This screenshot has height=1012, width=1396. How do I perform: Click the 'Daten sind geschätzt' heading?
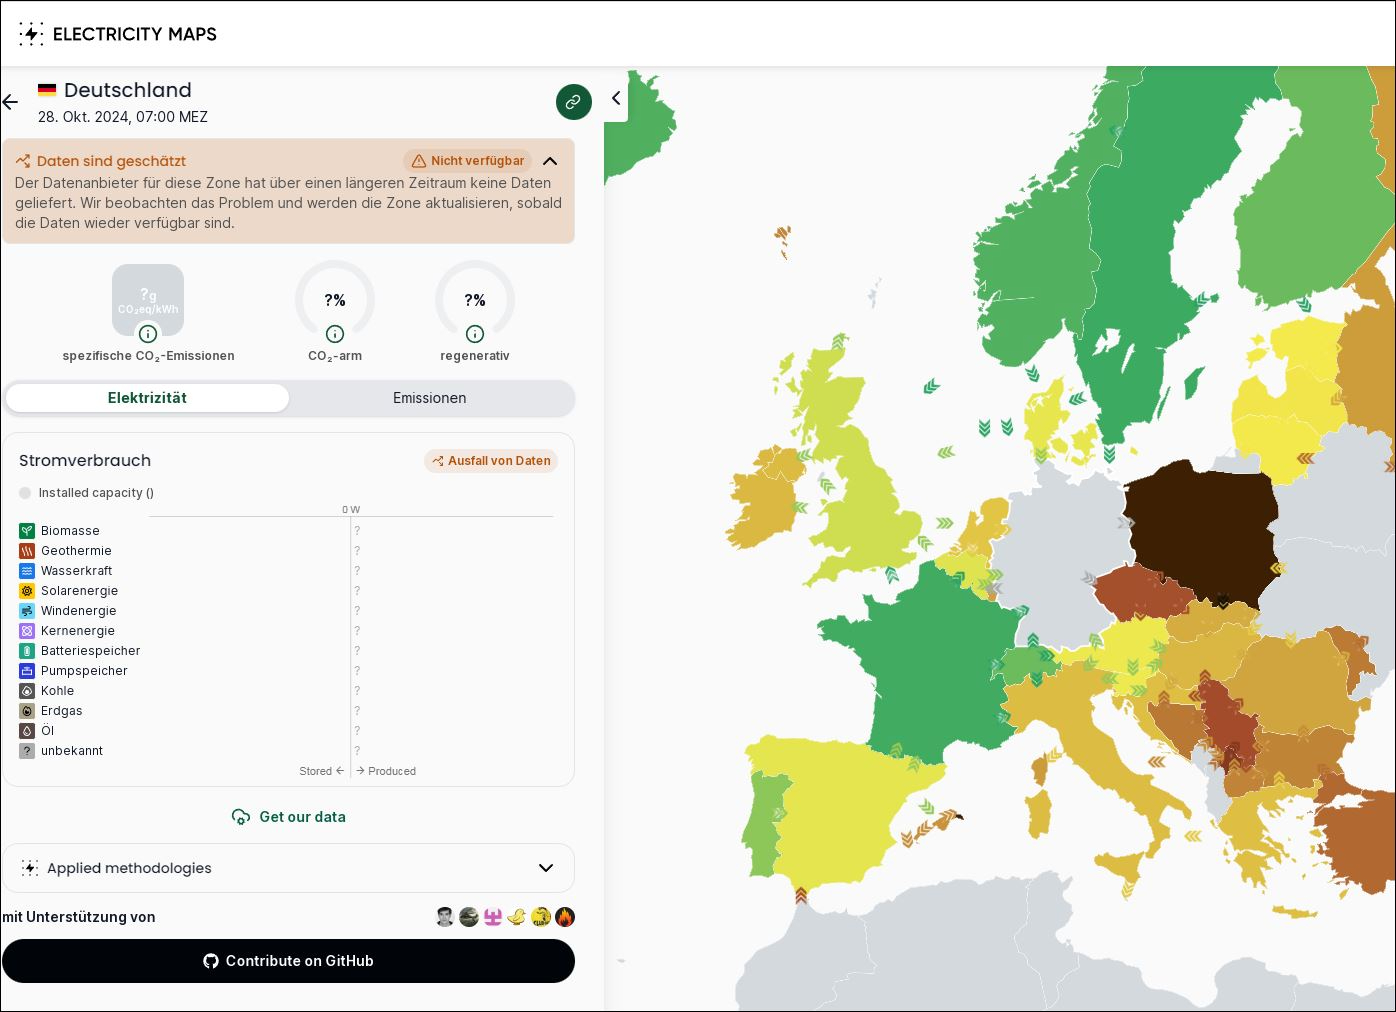pyautogui.click(x=111, y=161)
